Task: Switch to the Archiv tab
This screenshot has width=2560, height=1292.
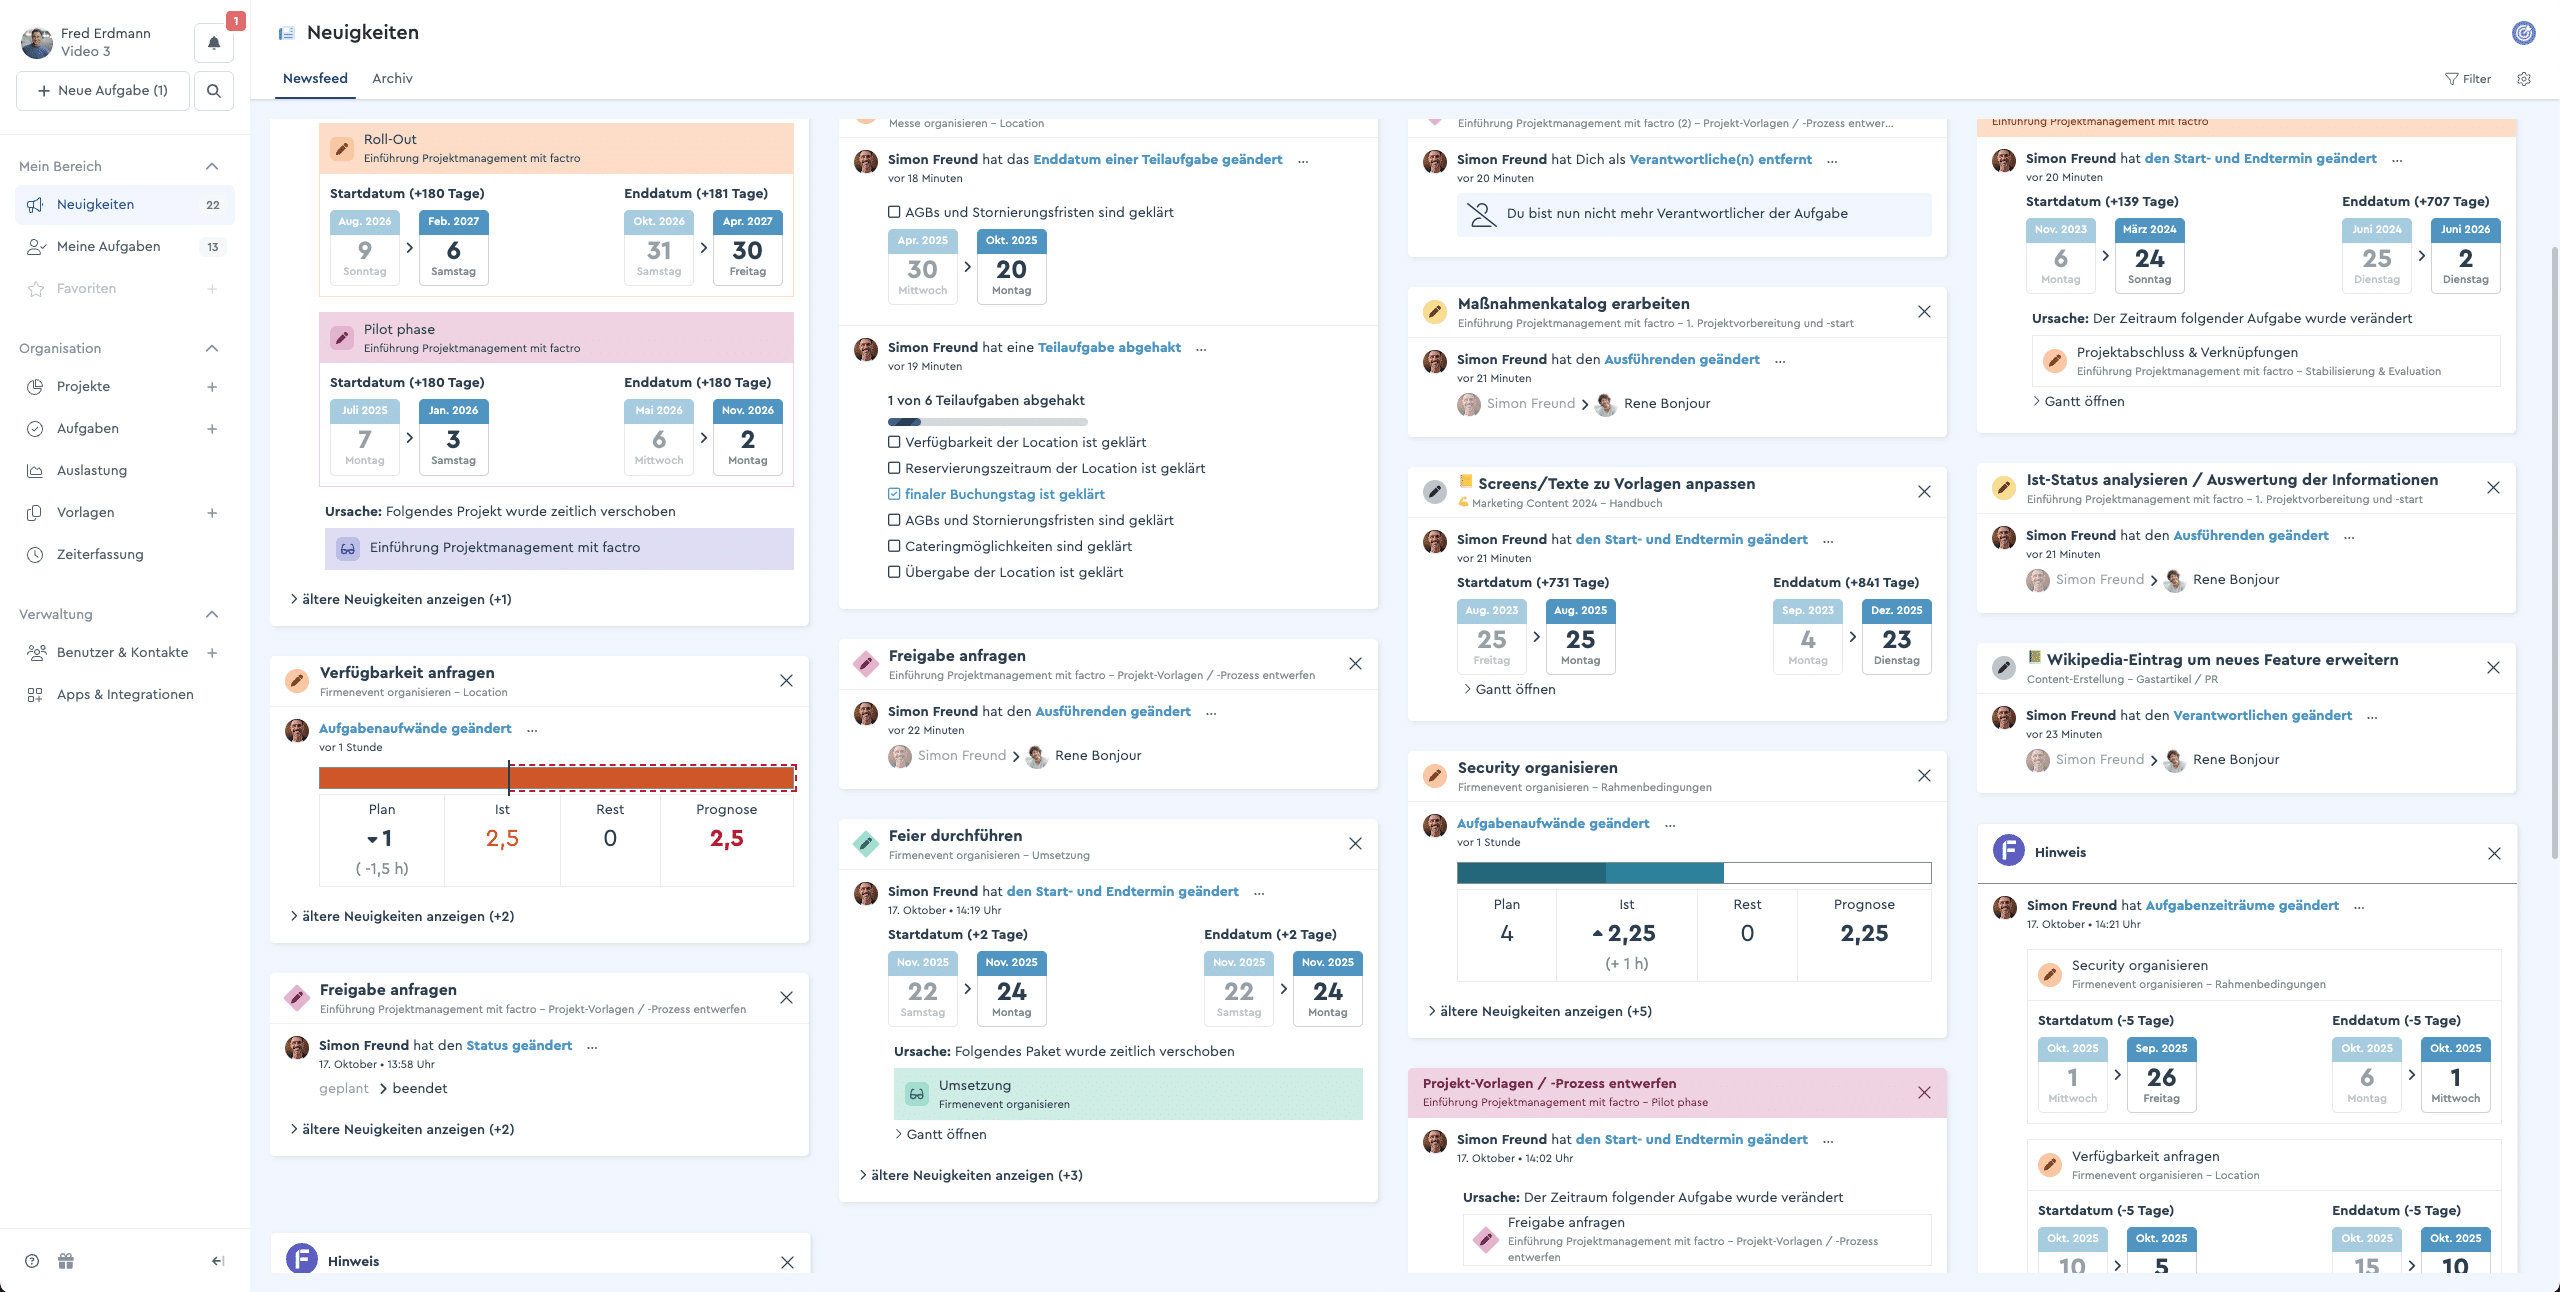Action: 392,78
